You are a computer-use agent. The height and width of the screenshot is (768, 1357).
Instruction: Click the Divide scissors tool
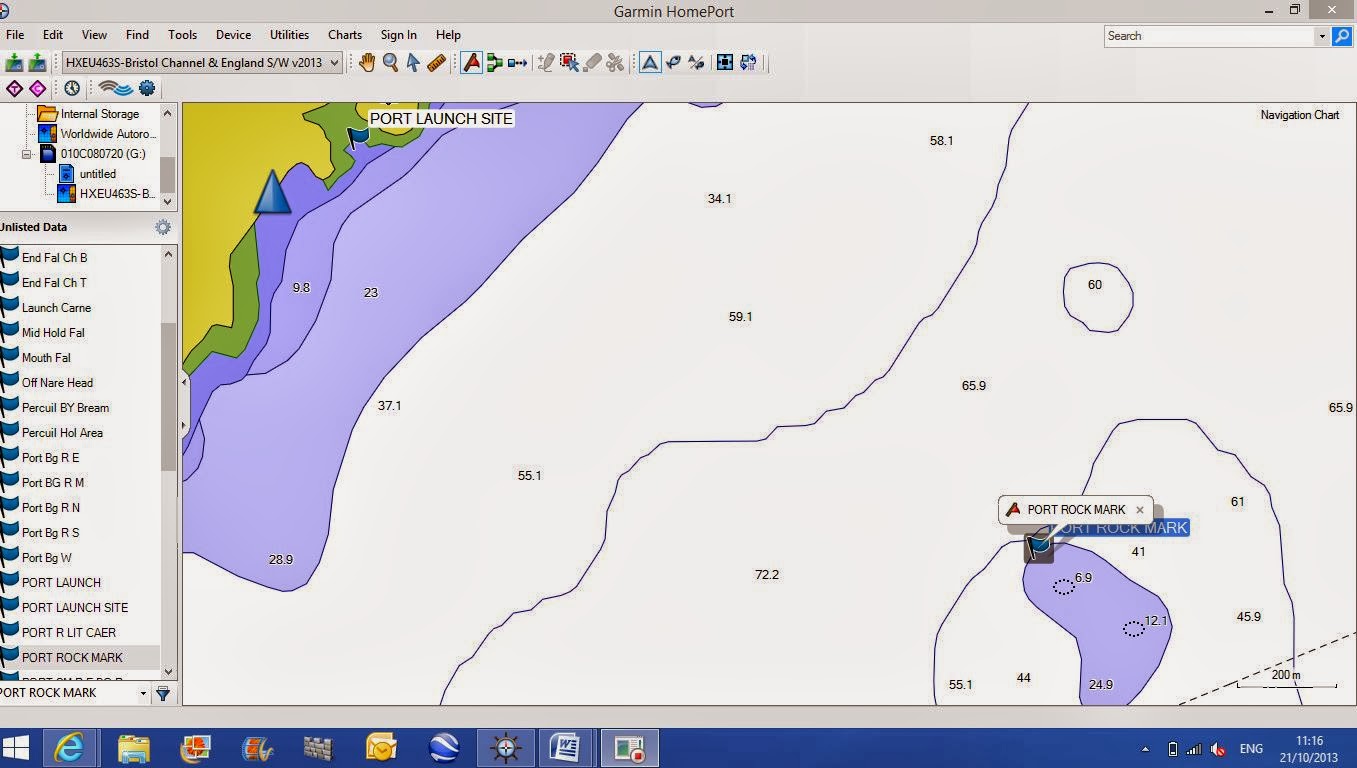tap(615, 63)
